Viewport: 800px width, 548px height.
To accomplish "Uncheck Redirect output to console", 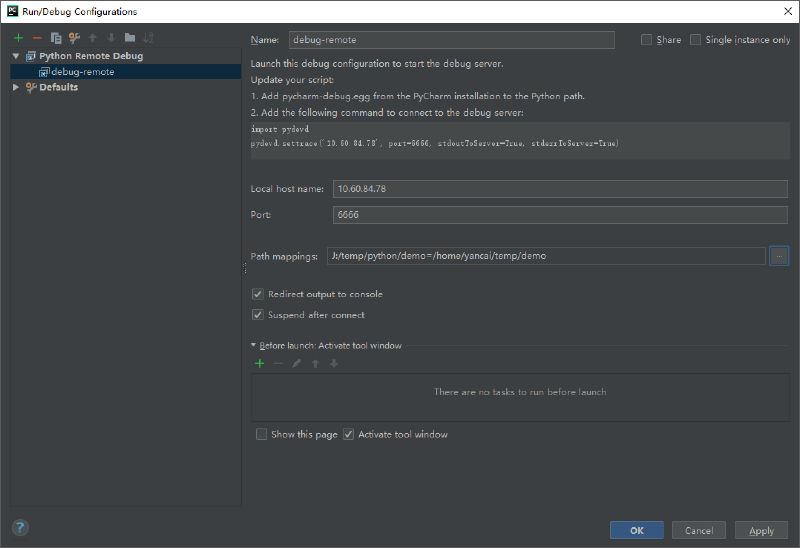I will tap(258, 294).
